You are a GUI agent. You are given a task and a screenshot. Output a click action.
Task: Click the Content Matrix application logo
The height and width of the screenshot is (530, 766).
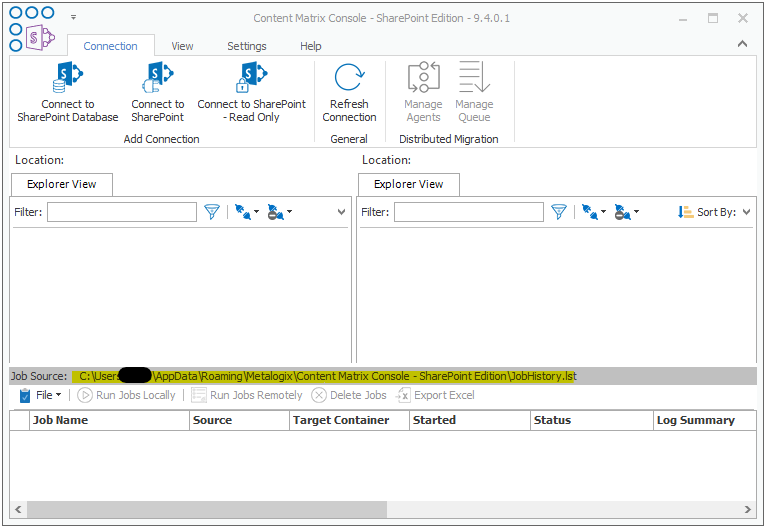[32, 29]
